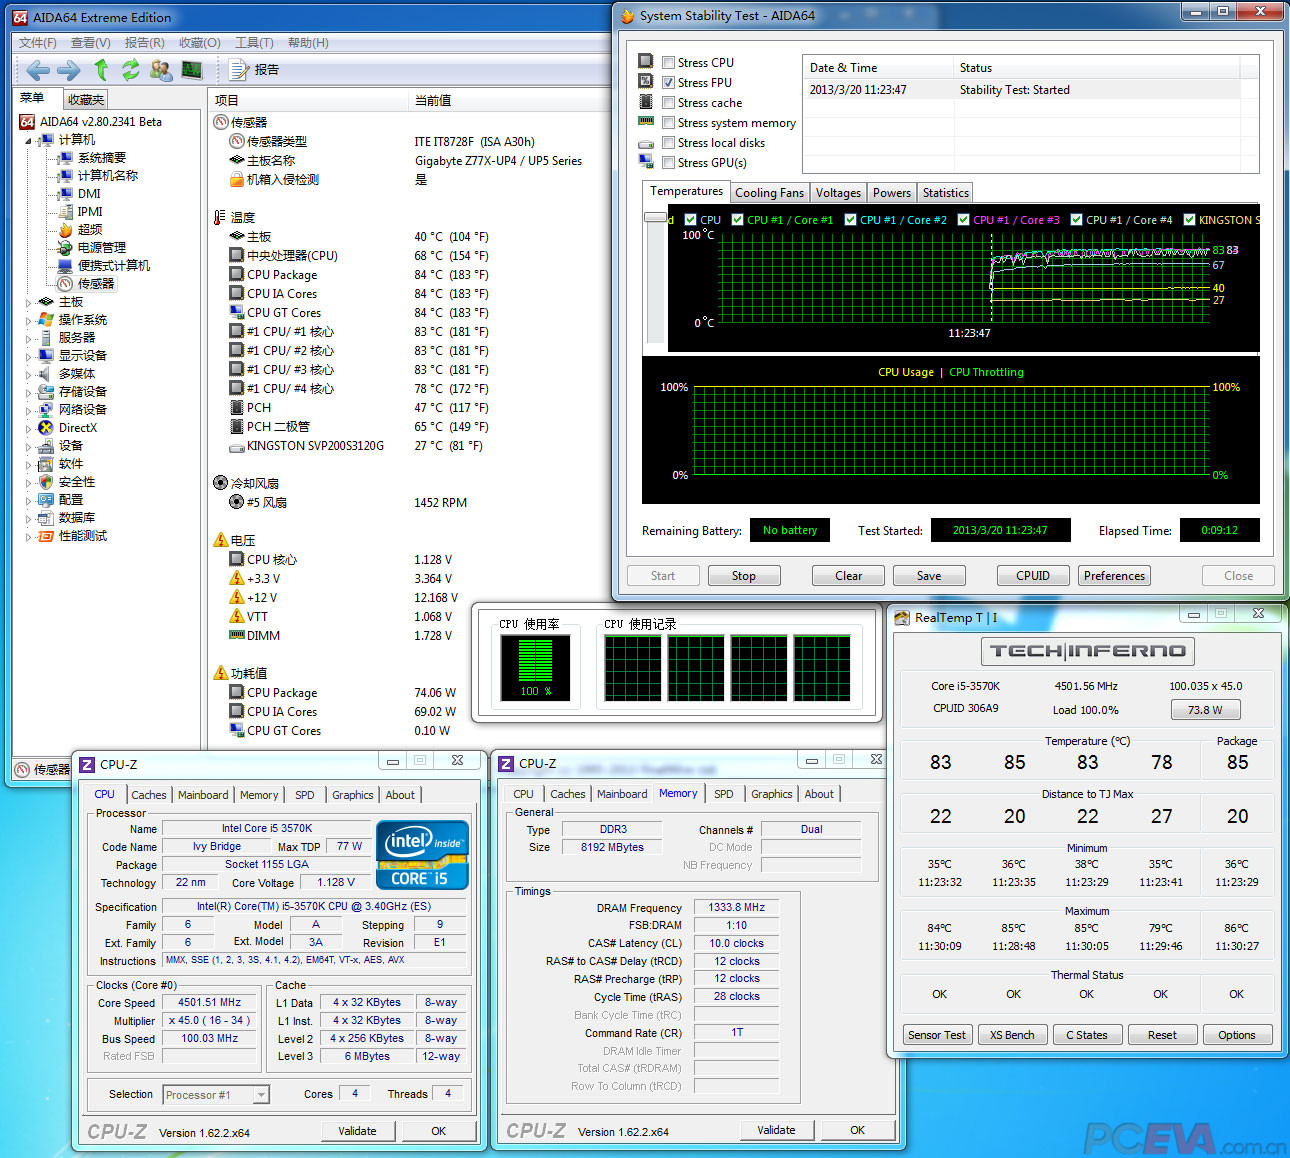The width and height of the screenshot is (1290, 1158).
Task: Open the SPD tab in CPU-Z Memory window
Action: (724, 794)
